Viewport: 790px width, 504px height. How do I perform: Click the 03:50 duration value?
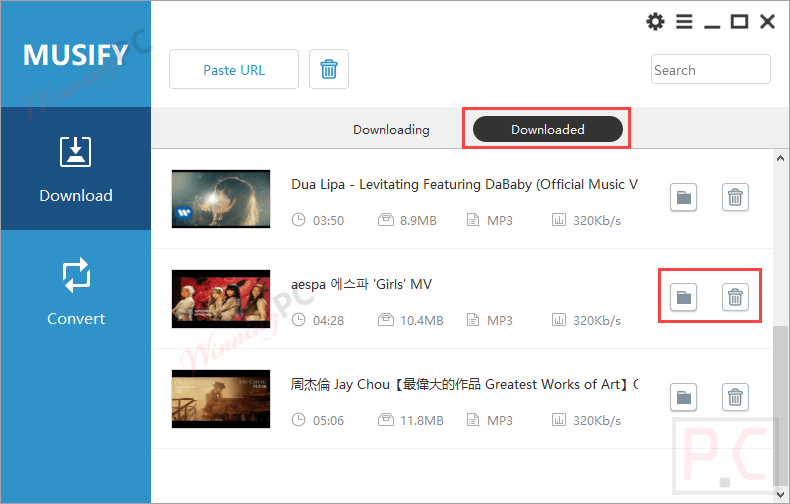(328, 220)
